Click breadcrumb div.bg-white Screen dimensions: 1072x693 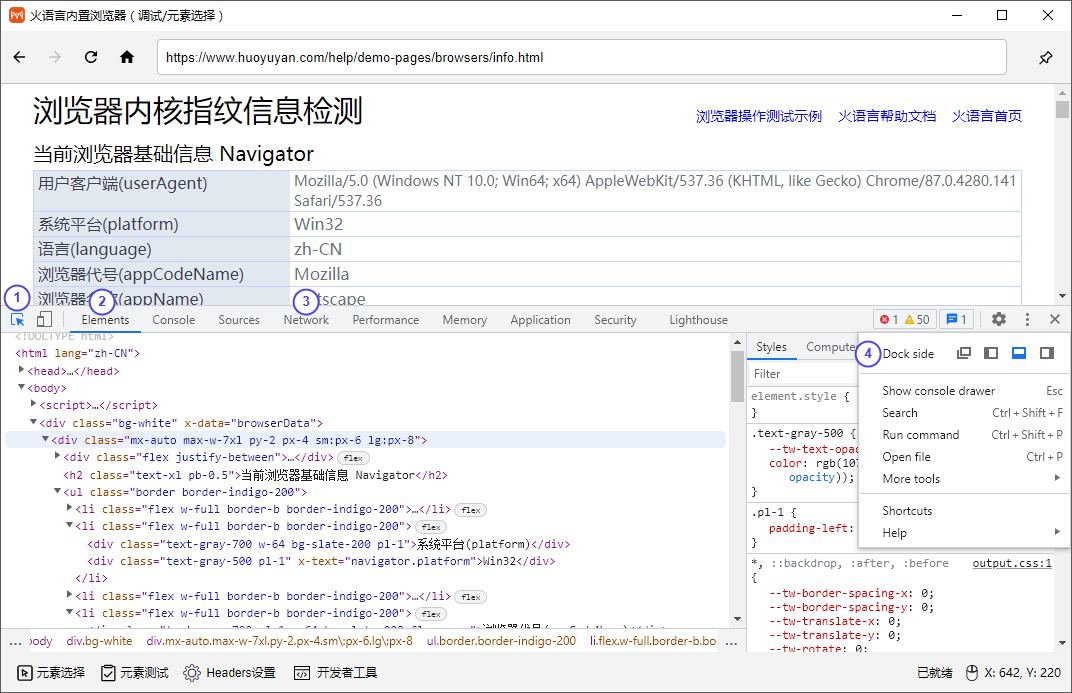coord(99,641)
